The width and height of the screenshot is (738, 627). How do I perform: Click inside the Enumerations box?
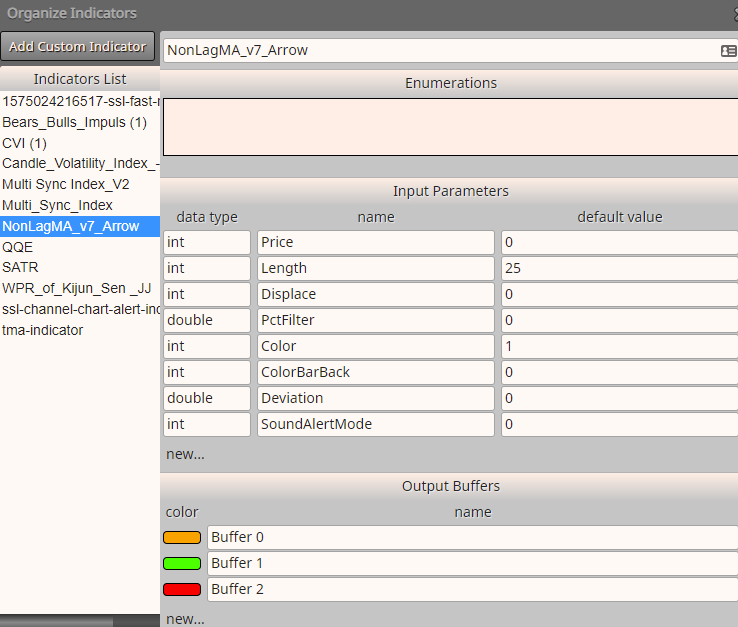point(450,127)
